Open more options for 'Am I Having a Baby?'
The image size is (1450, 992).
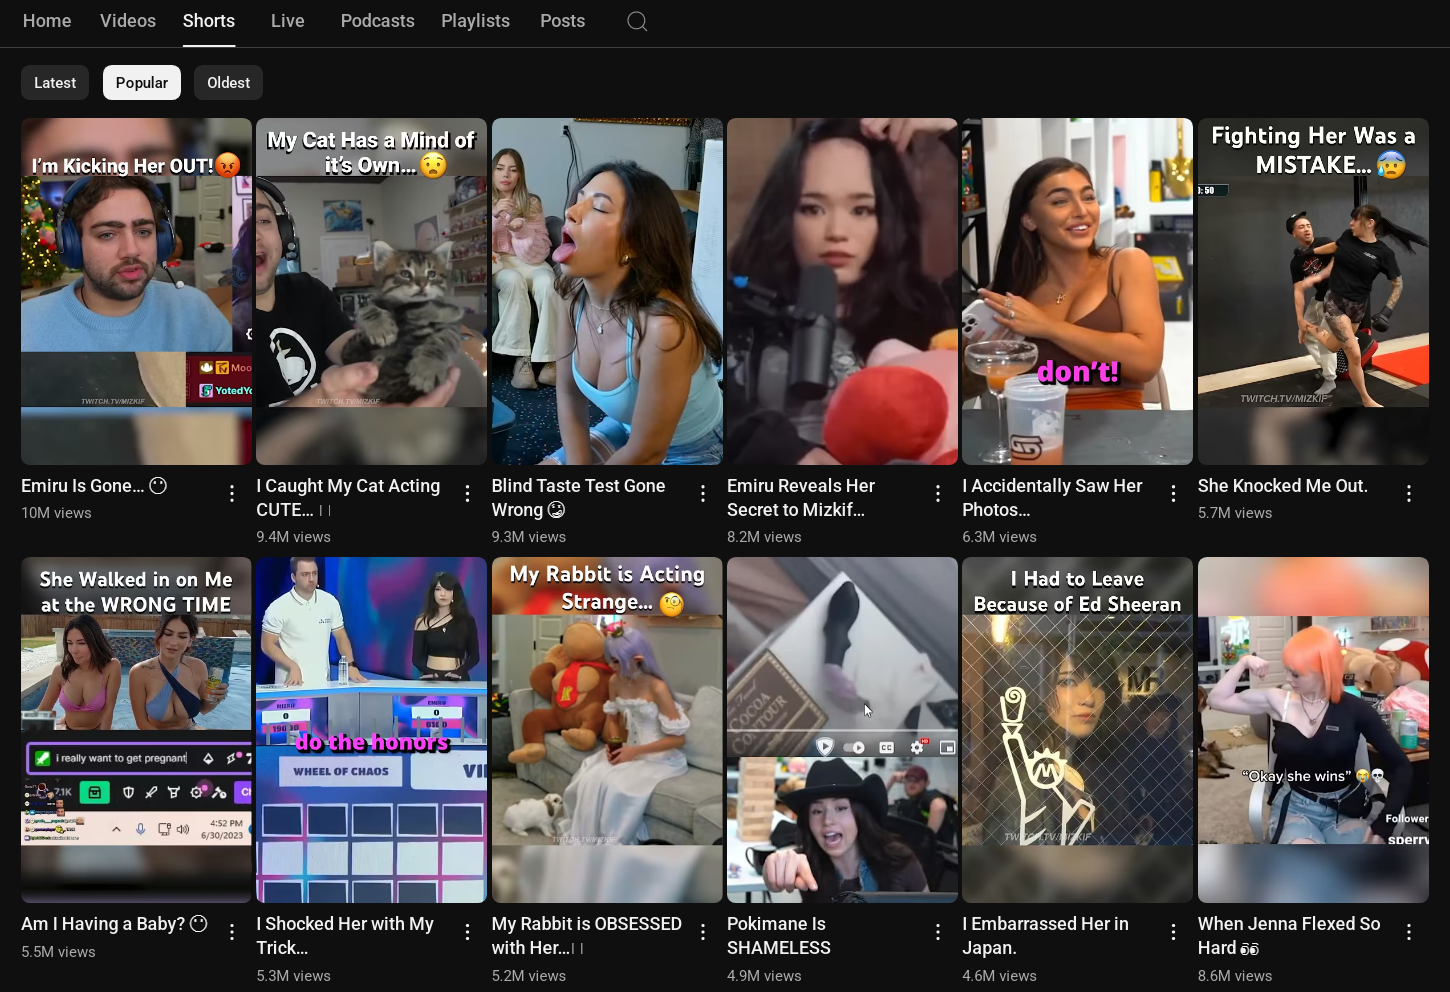click(232, 932)
